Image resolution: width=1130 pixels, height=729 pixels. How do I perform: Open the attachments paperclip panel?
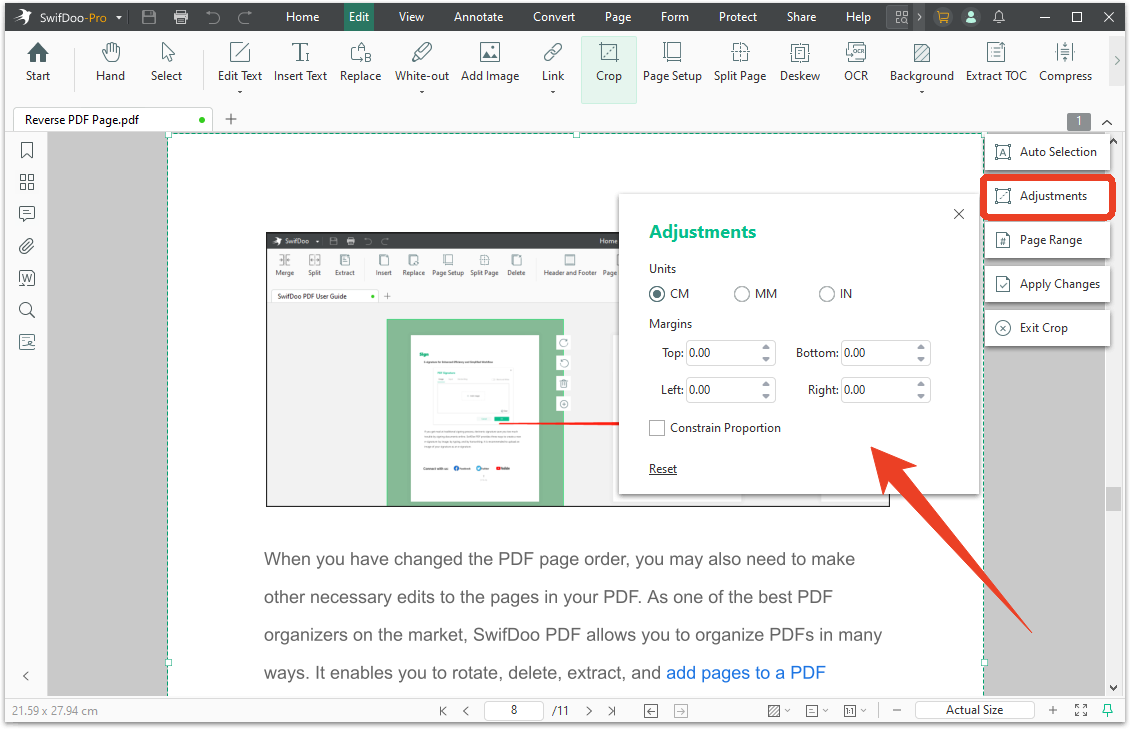click(x=27, y=246)
